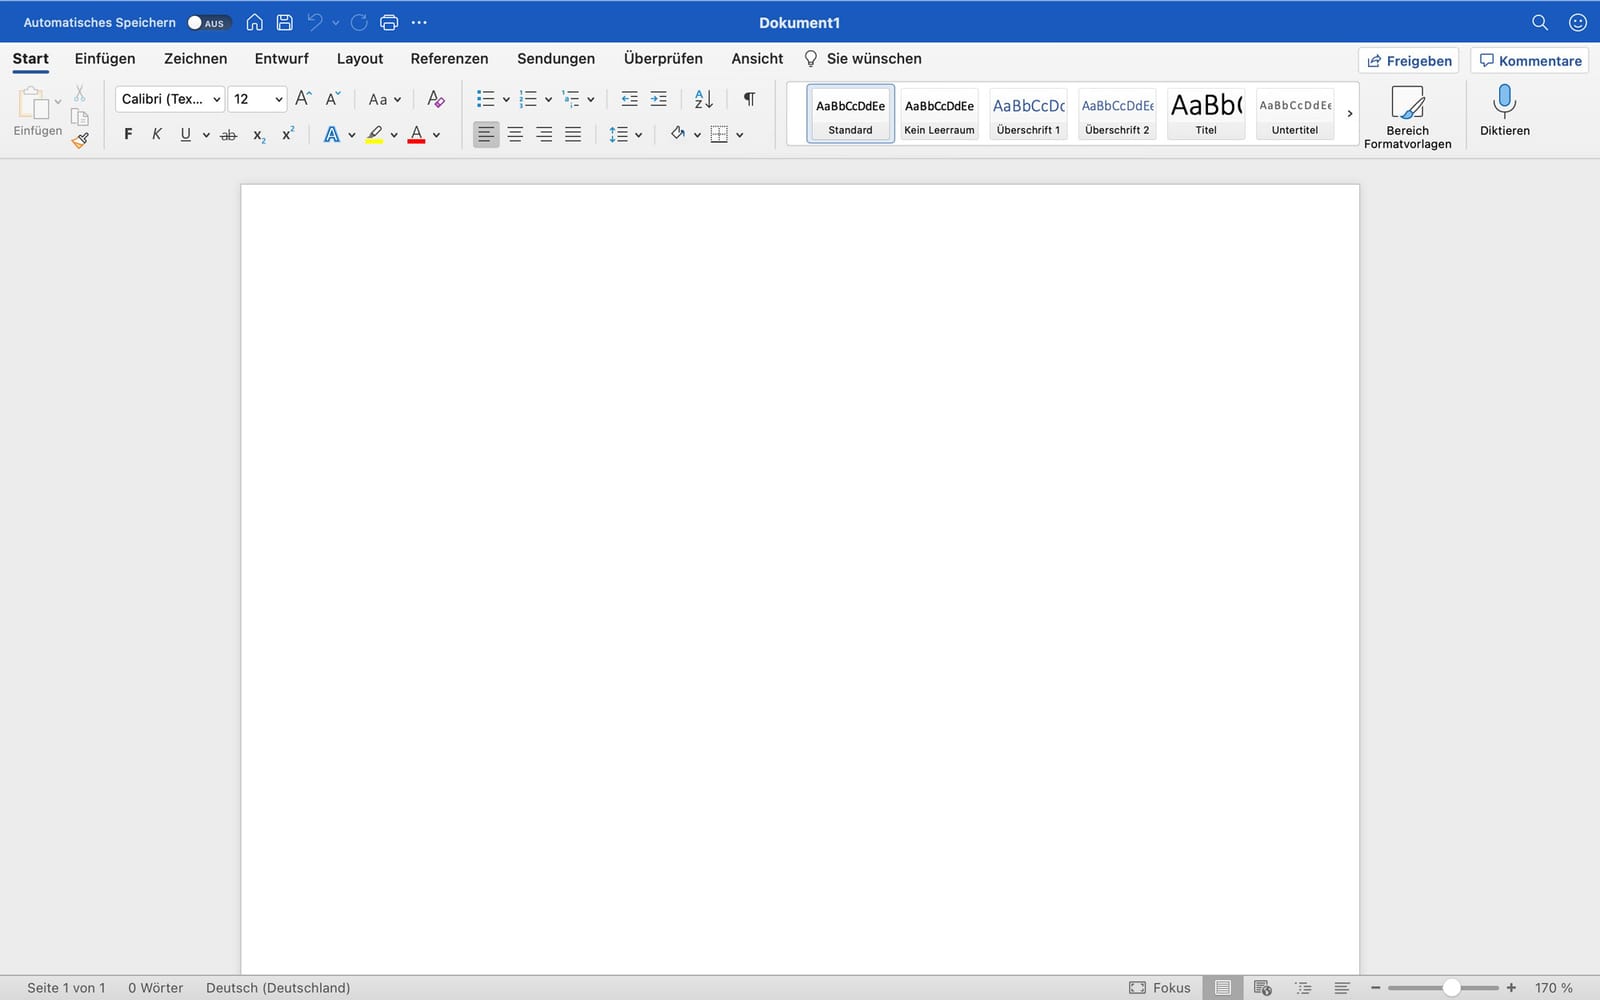1600x1000 pixels.
Task: Switch to outline view icon in status bar
Action: click(x=1303, y=988)
